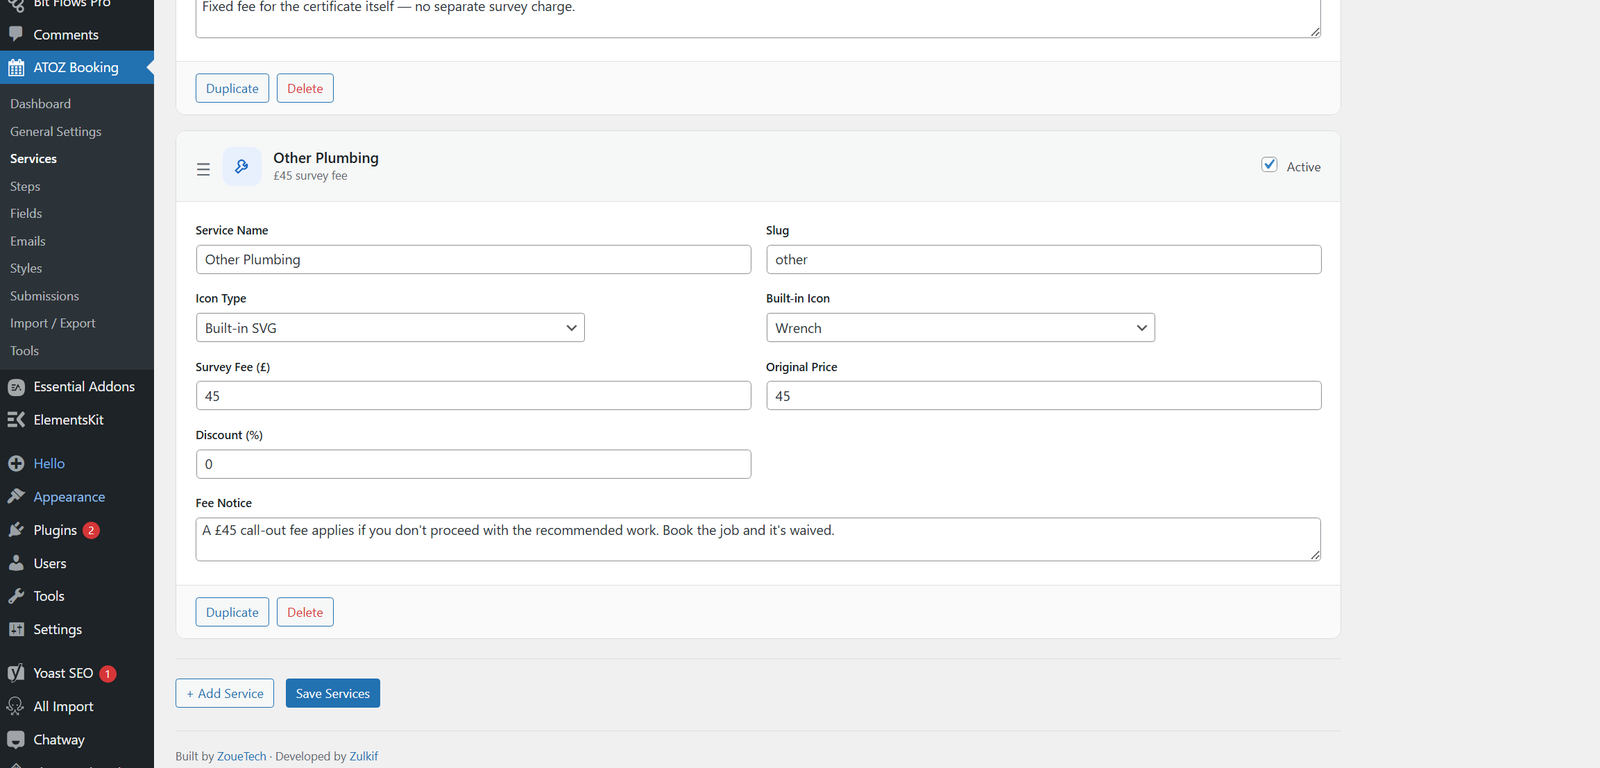Click the certificate fee notice textarea above
This screenshot has width=1600, height=768.
pos(758,17)
